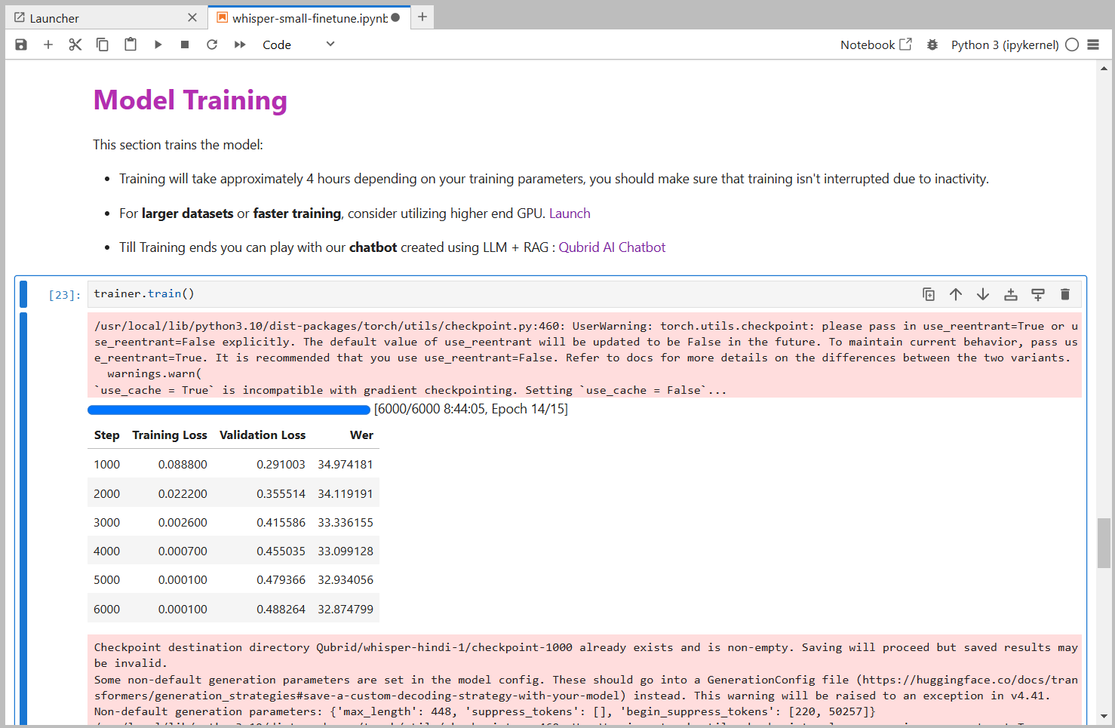1115x728 pixels.
Task: Open the Code cell type dropdown
Action: click(298, 45)
